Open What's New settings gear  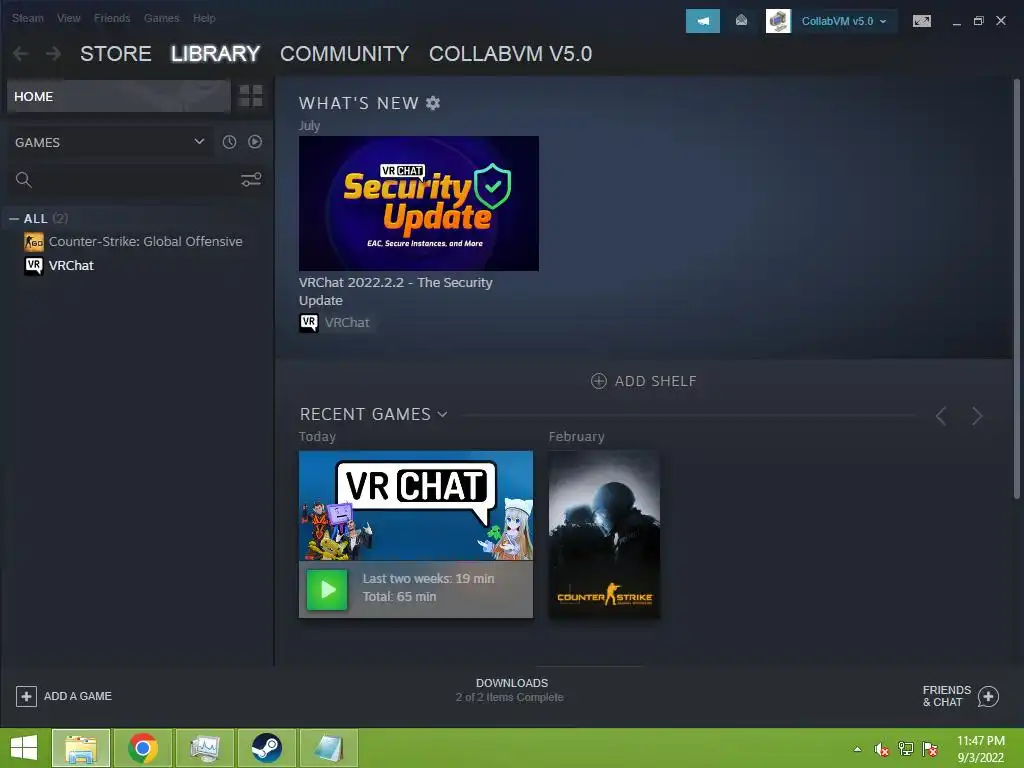click(x=433, y=103)
